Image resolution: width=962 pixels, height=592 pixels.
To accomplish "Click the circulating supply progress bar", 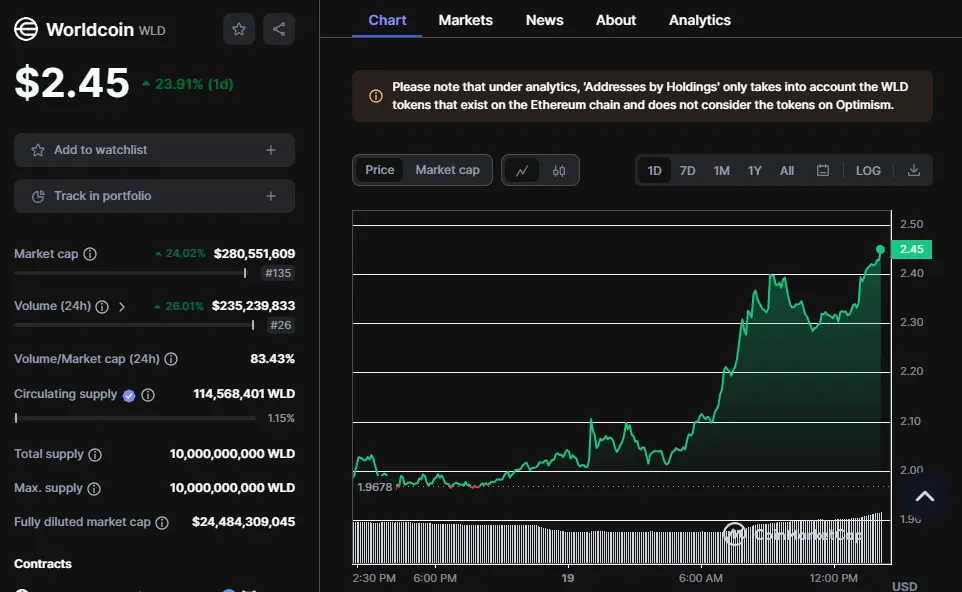I will click(135, 418).
